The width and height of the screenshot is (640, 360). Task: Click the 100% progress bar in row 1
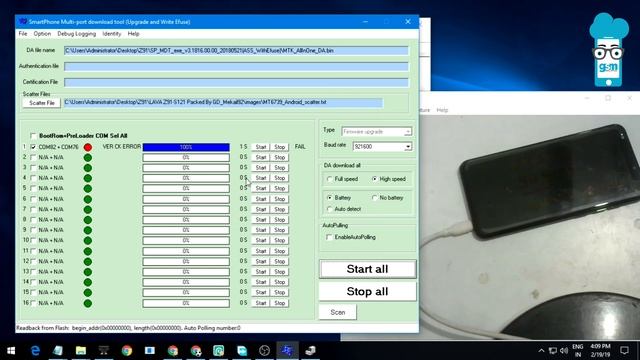[186, 147]
